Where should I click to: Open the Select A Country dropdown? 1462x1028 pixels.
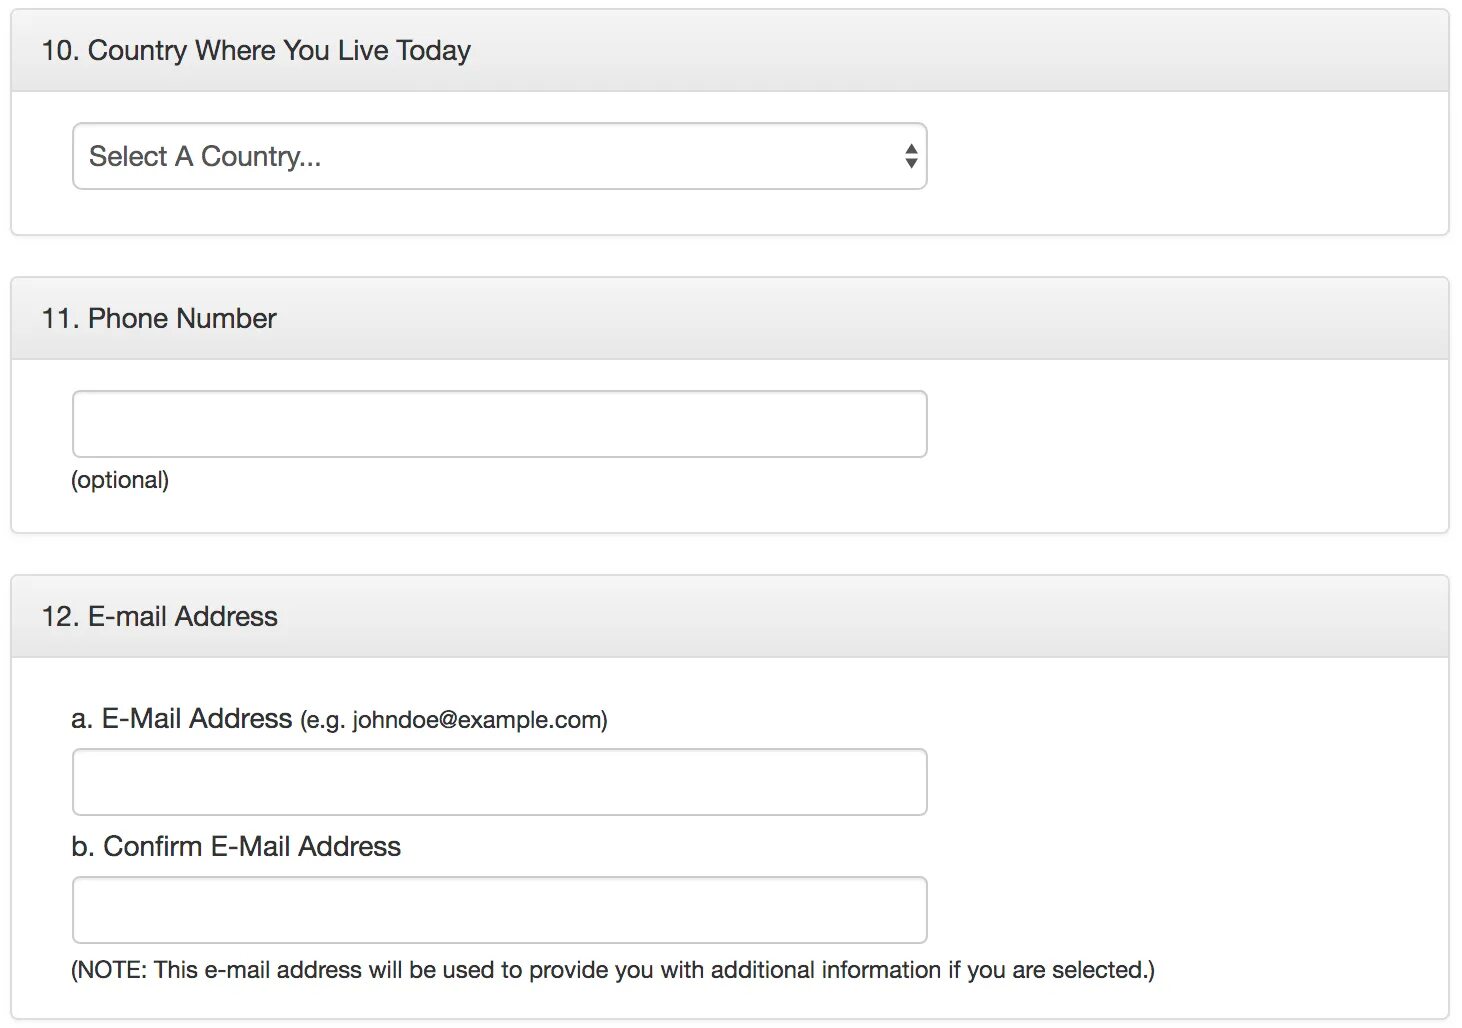tap(498, 156)
